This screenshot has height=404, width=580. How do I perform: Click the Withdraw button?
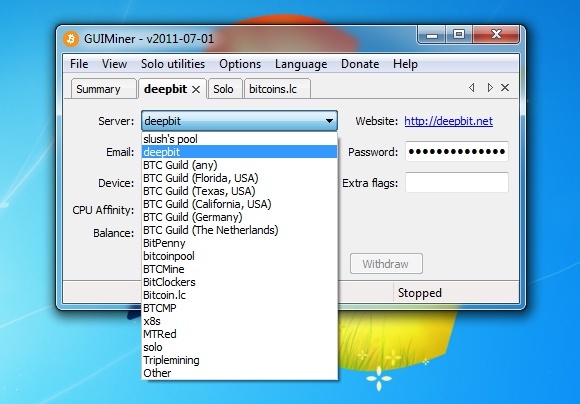coord(386,264)
